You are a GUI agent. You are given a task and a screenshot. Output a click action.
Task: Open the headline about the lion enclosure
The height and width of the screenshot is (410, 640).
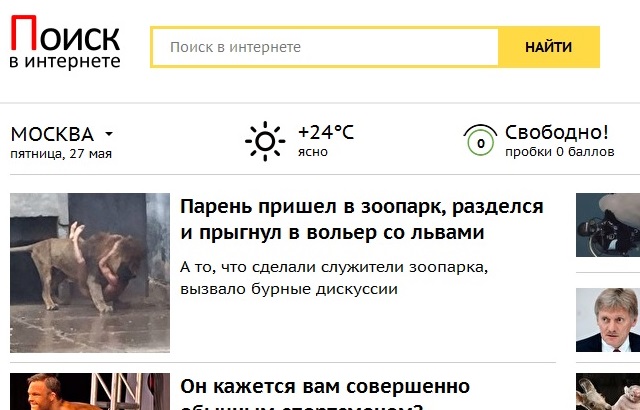362,219
